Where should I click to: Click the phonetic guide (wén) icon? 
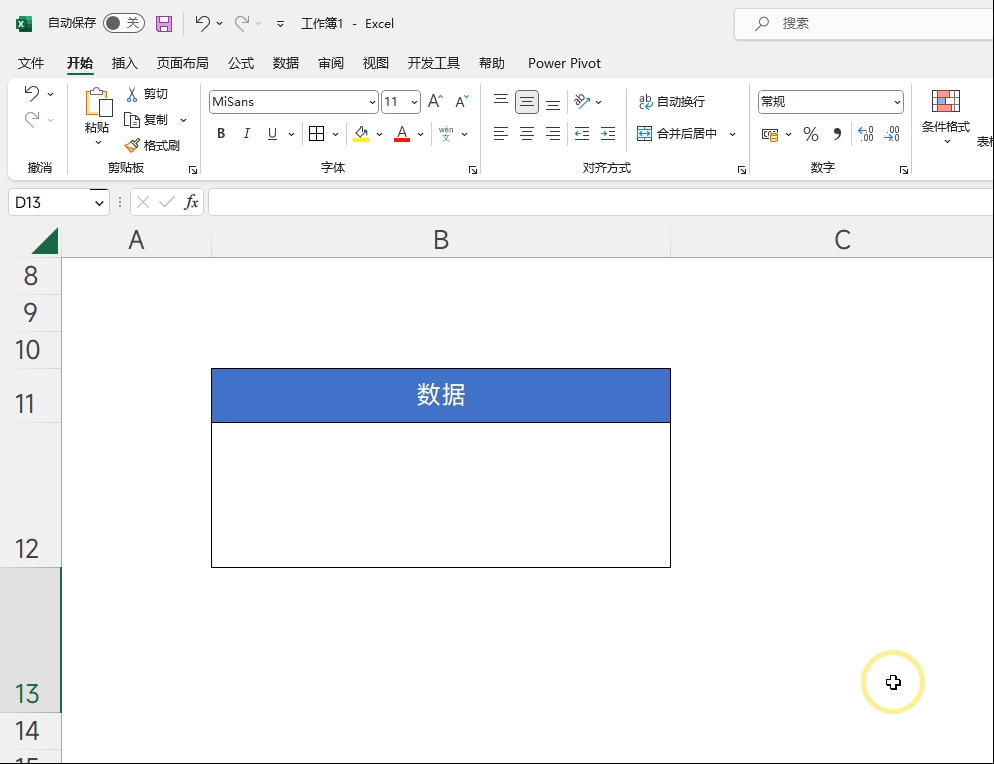pyautogui.click(x=446, y=134)
